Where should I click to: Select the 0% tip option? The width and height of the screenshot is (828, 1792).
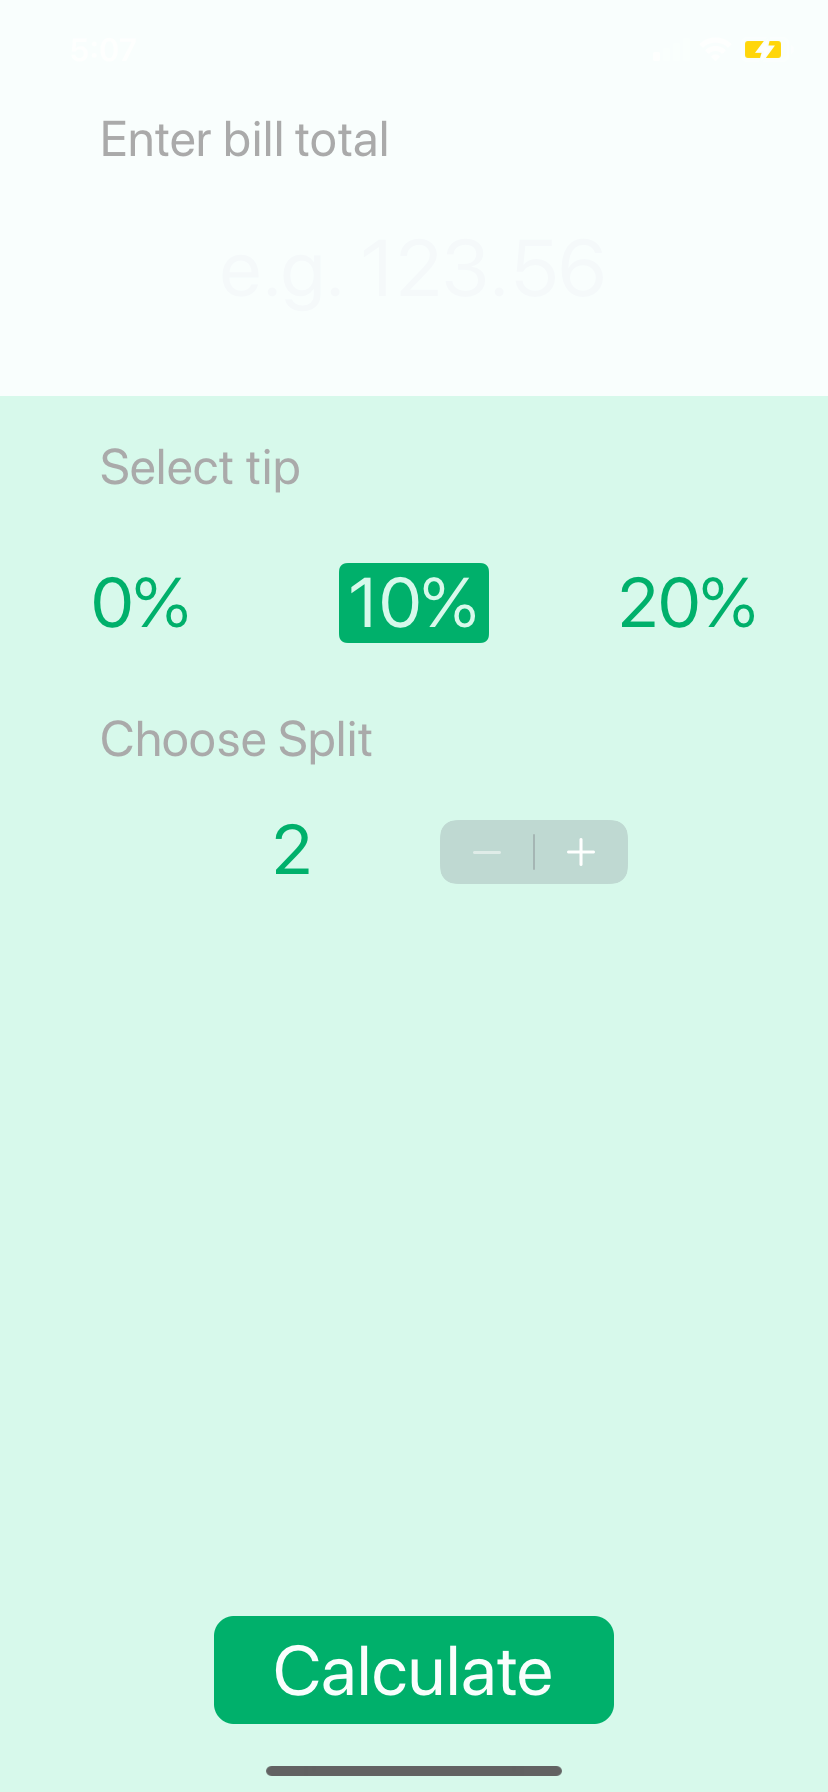140,603
